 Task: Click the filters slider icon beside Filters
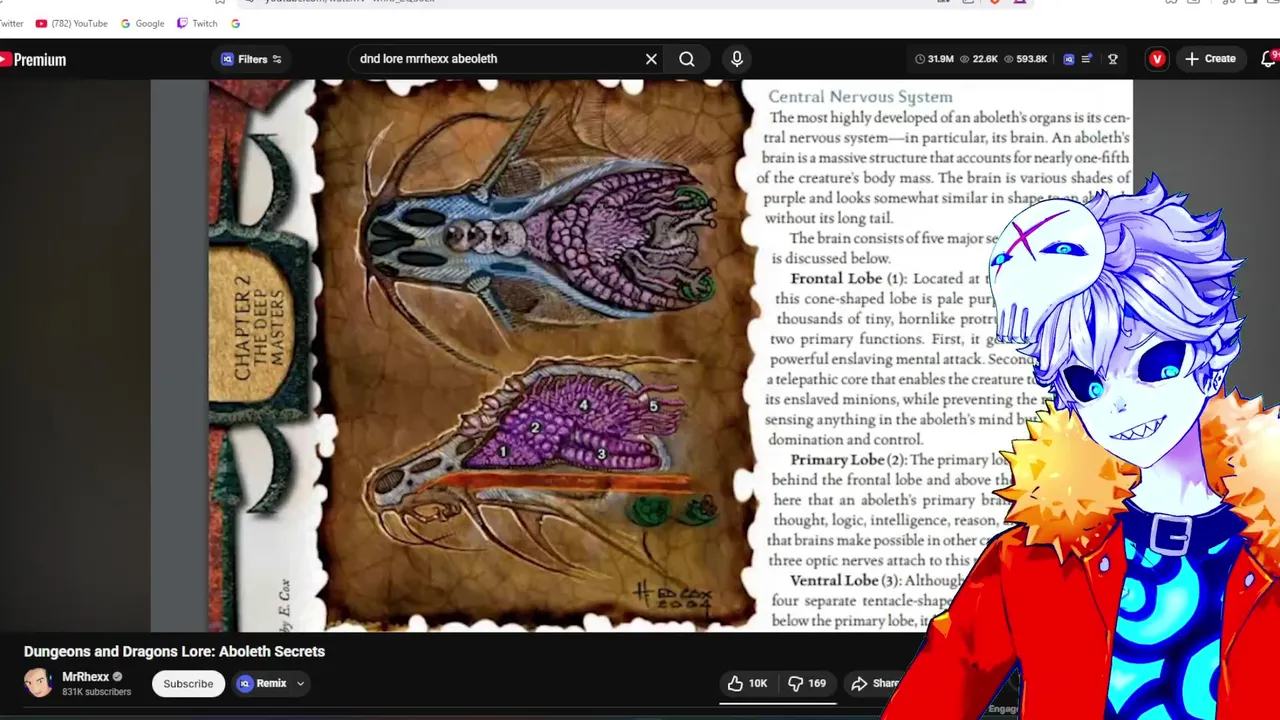point(277,59)
